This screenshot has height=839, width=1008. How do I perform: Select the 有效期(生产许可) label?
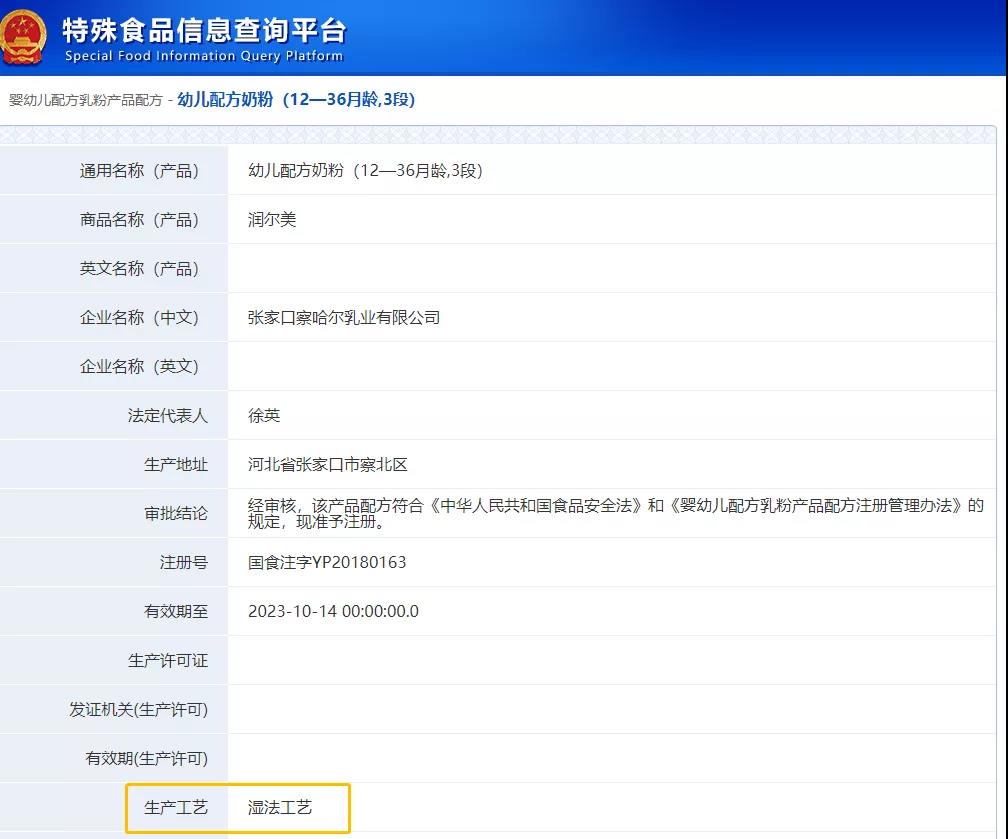click(x=147, y=758)
